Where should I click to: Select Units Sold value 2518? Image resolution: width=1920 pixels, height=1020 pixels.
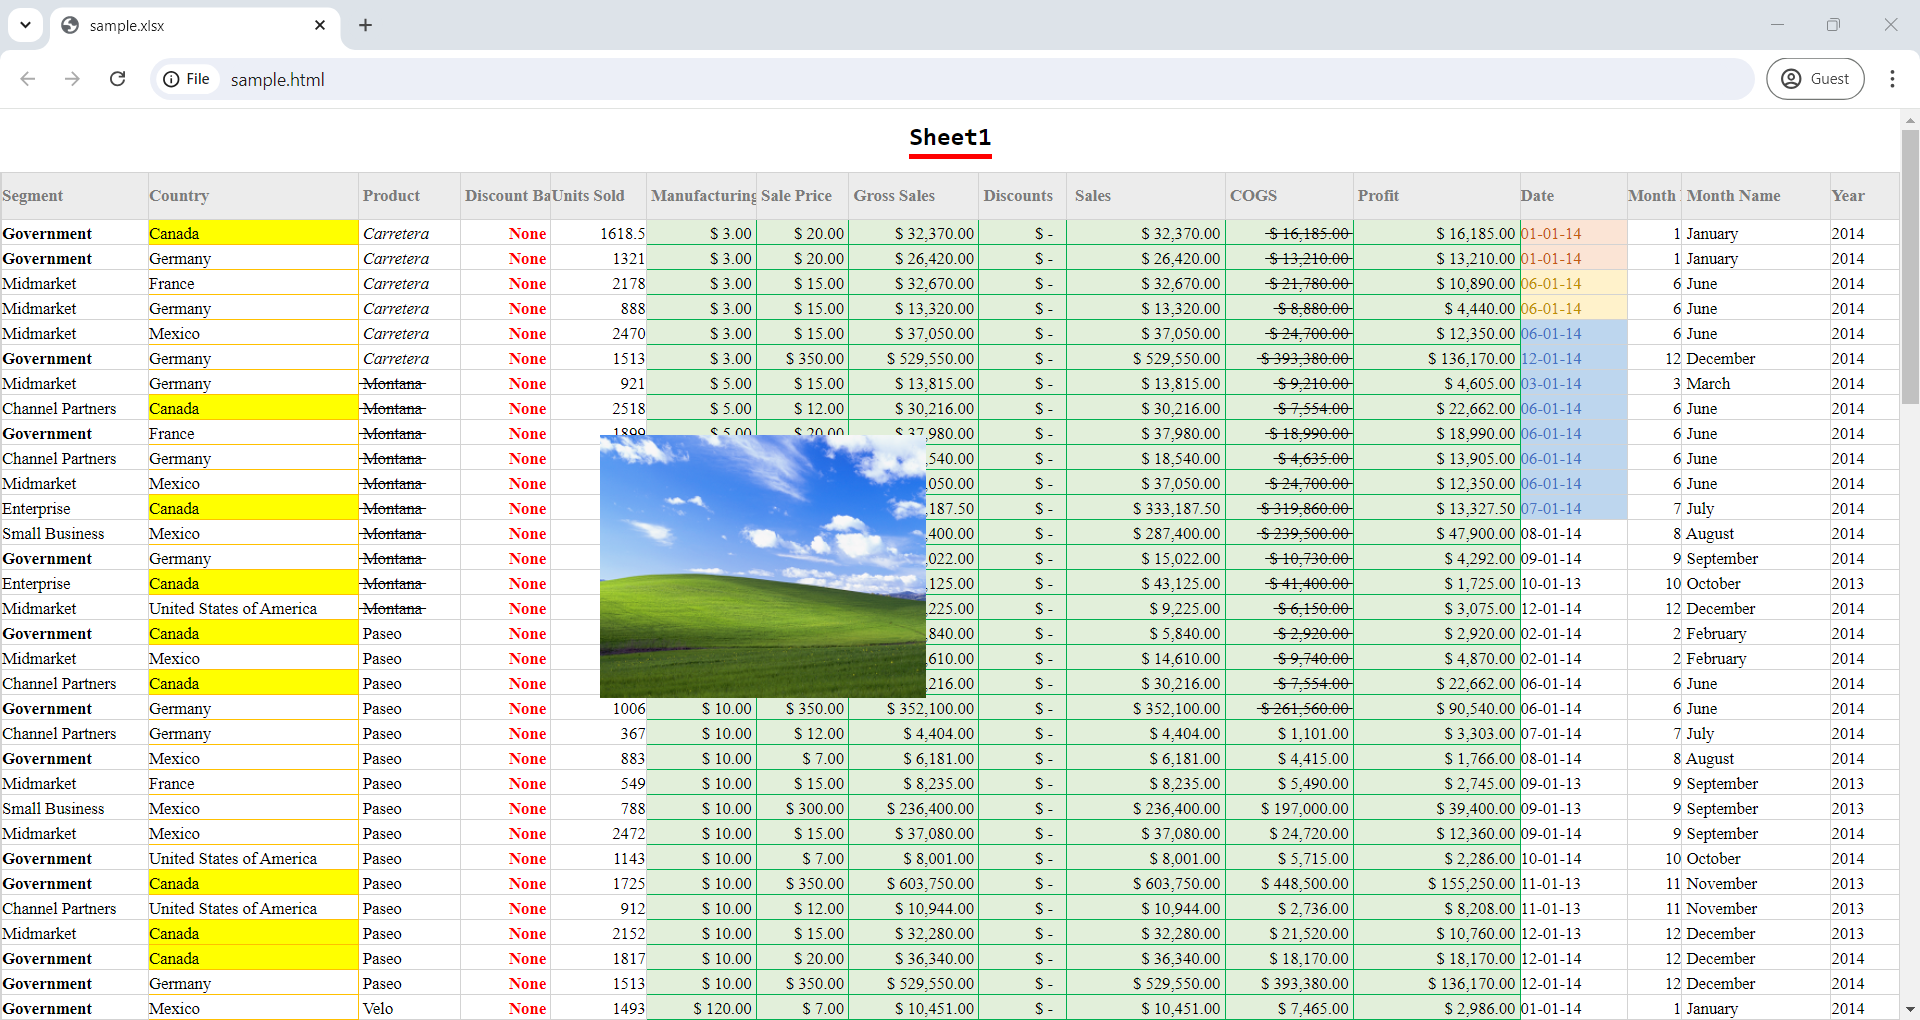(x=598, y=408)
